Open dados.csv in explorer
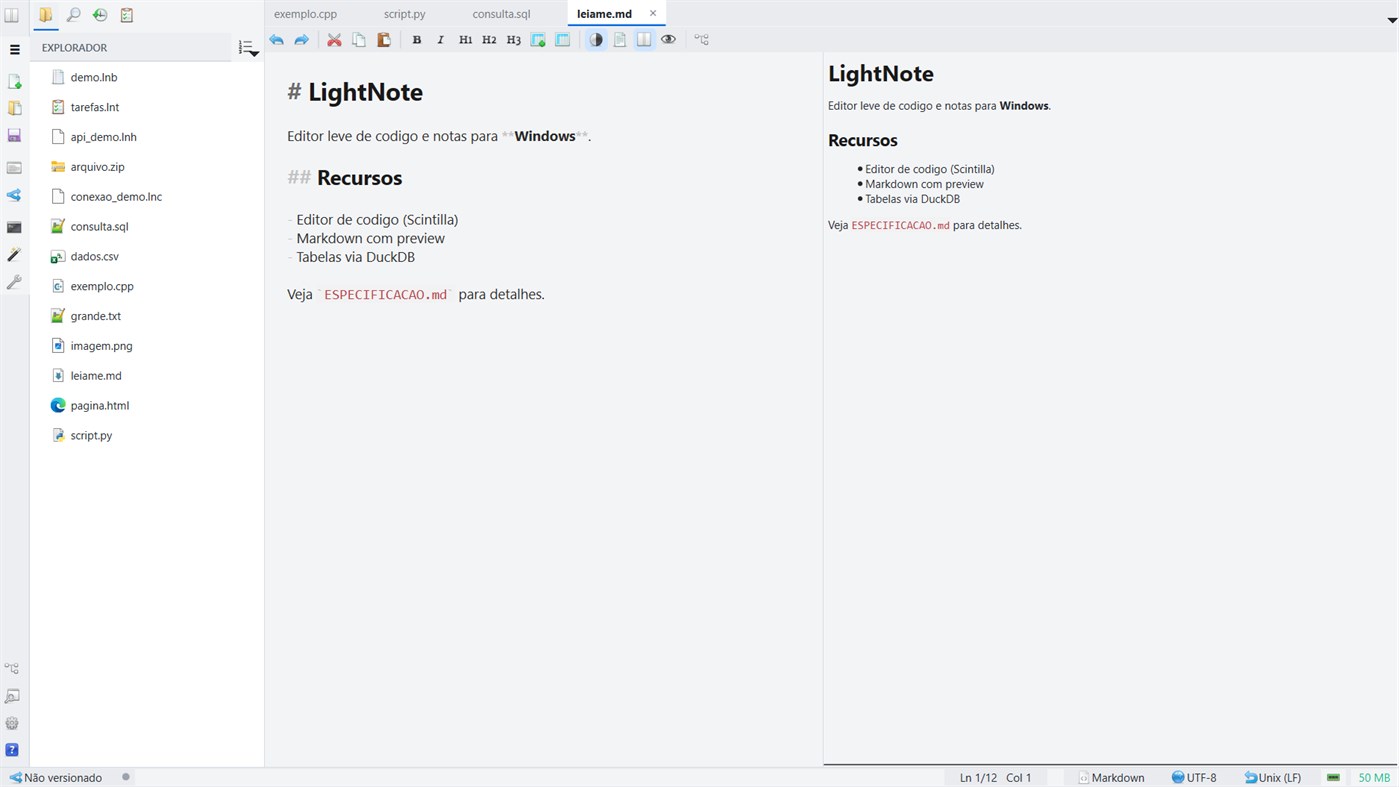1399x787 pixels. tap(95, 256)
